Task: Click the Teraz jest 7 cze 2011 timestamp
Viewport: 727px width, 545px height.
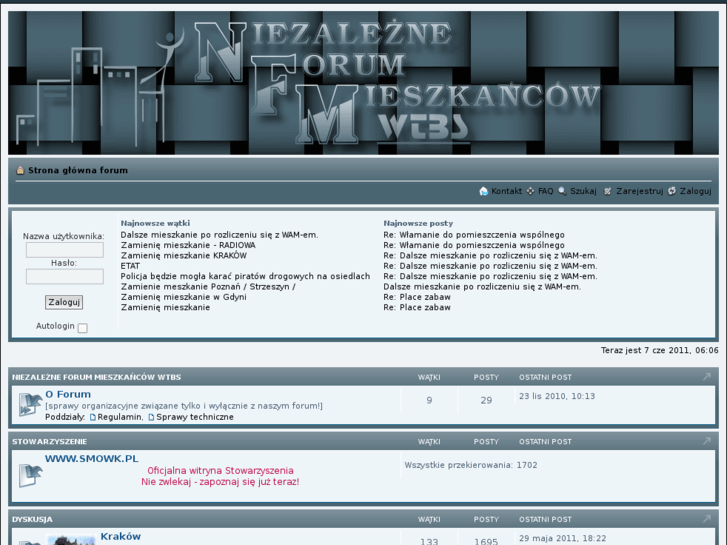Action: 660,351
